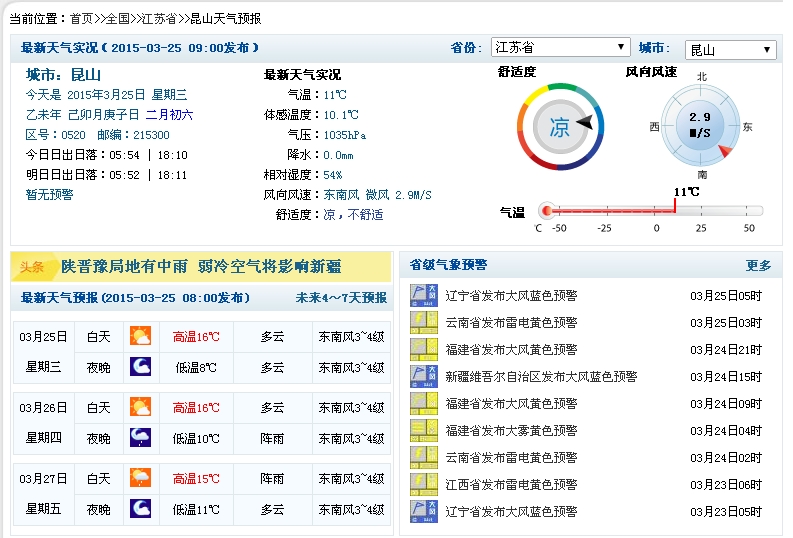The image size is (793, 538).
Task: Click the 03月25日 daytime cloudy weather icon
Action: pyautogui.click(x=141, y=336)
